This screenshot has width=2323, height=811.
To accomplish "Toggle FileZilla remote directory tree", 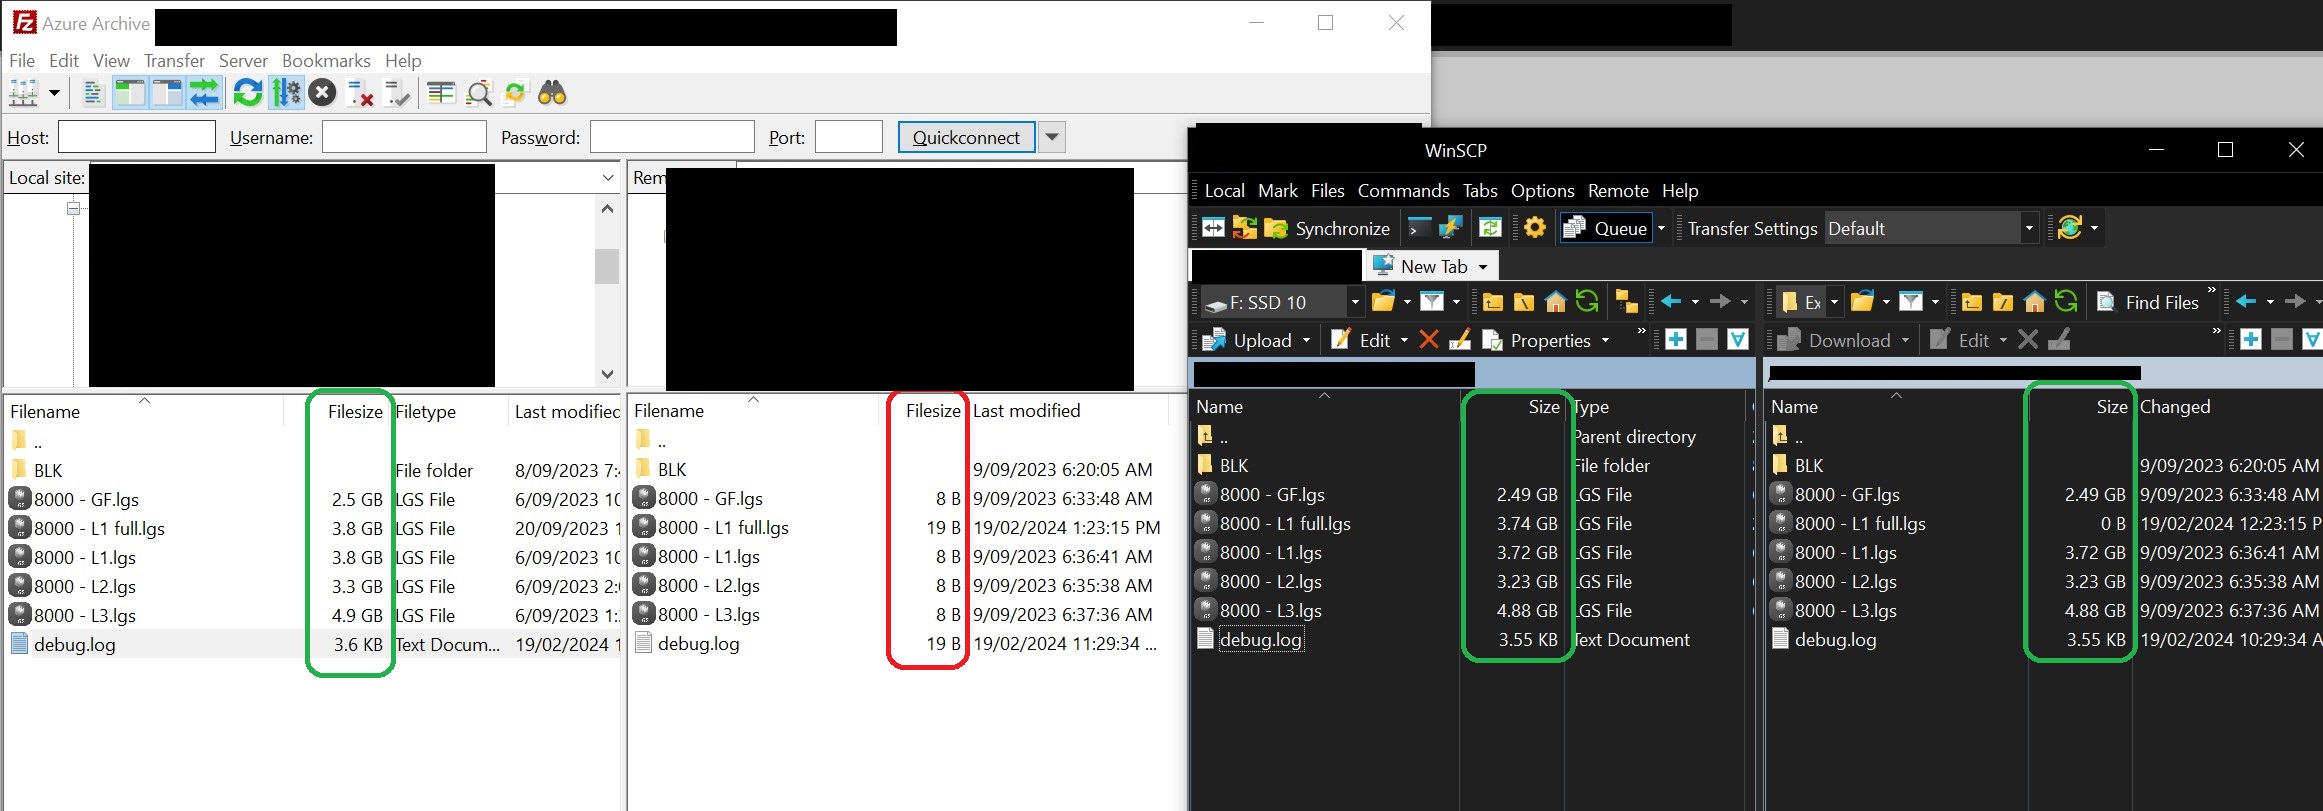I will 166,93.
